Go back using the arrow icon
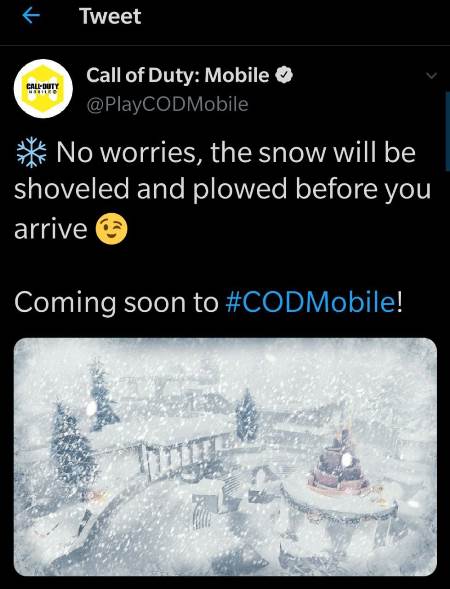Screen dimensions: 450x589 click(x=31, y=16)
